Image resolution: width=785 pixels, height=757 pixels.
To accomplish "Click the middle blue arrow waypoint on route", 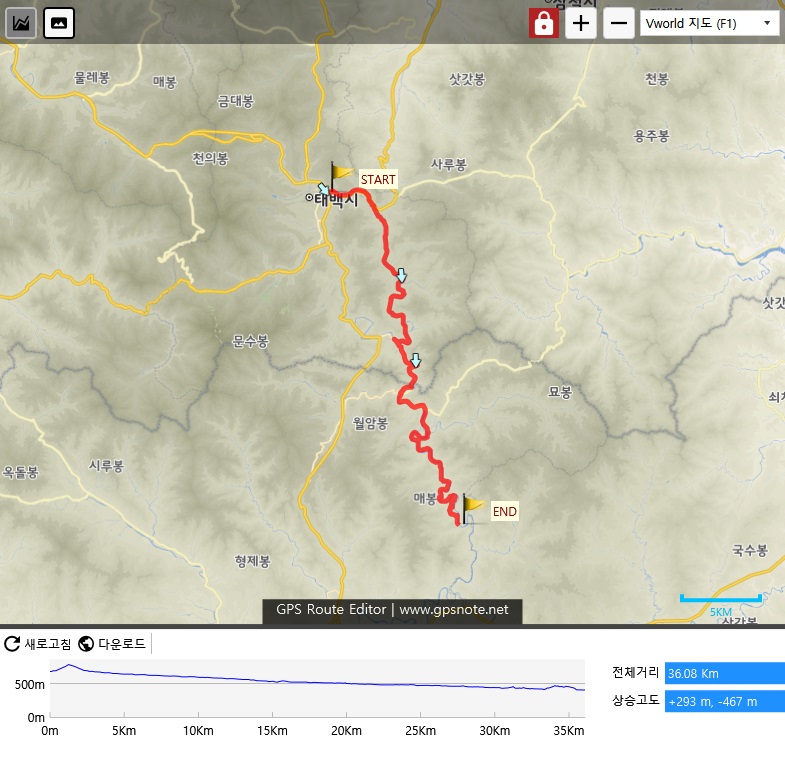I will 402,275.
